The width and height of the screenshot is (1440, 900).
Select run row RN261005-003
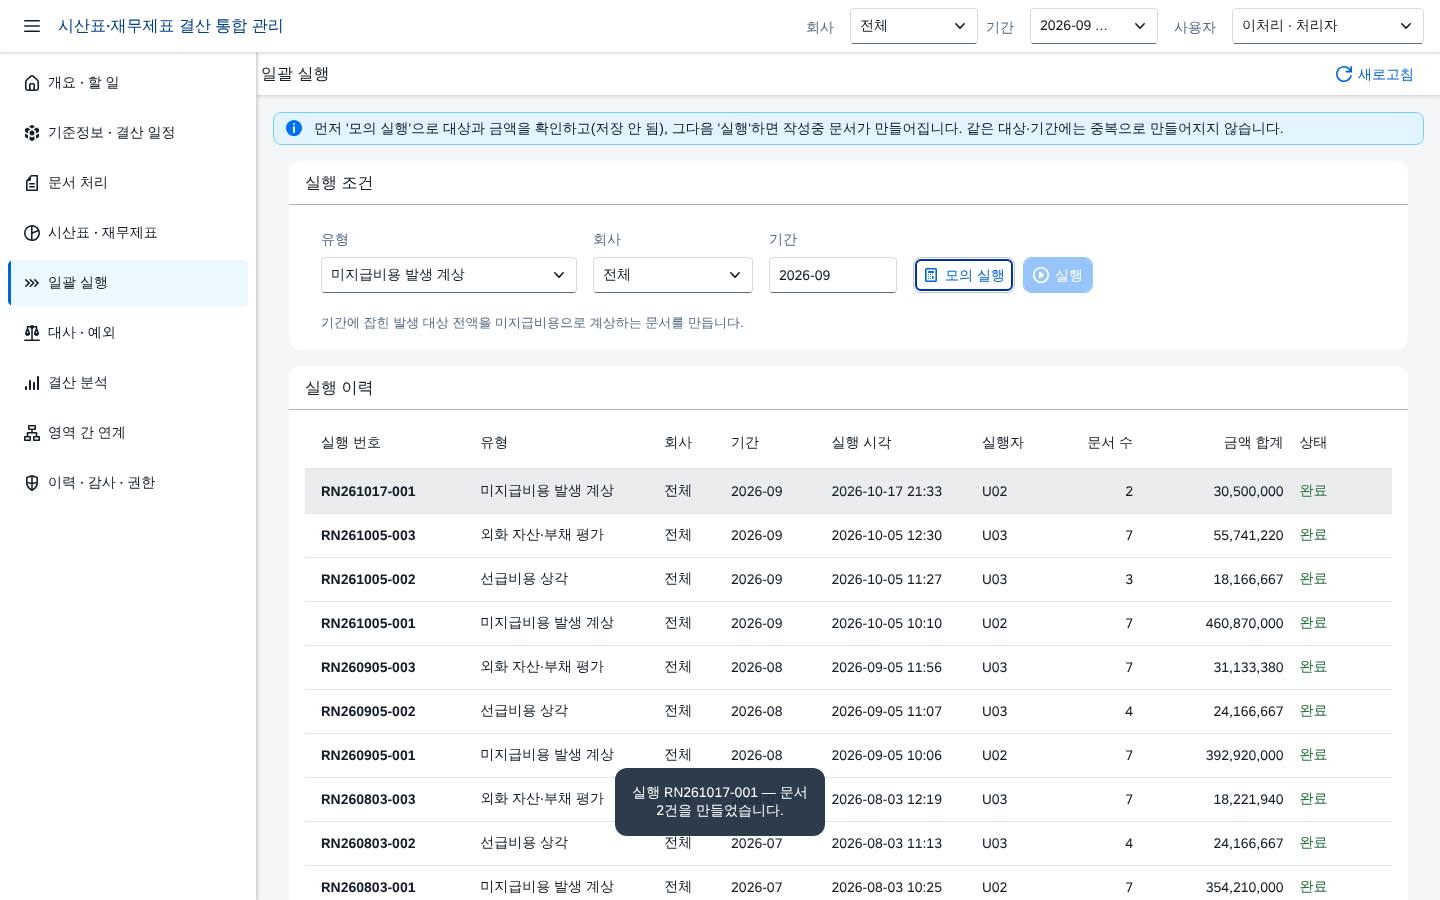click(x=848, y=535)
